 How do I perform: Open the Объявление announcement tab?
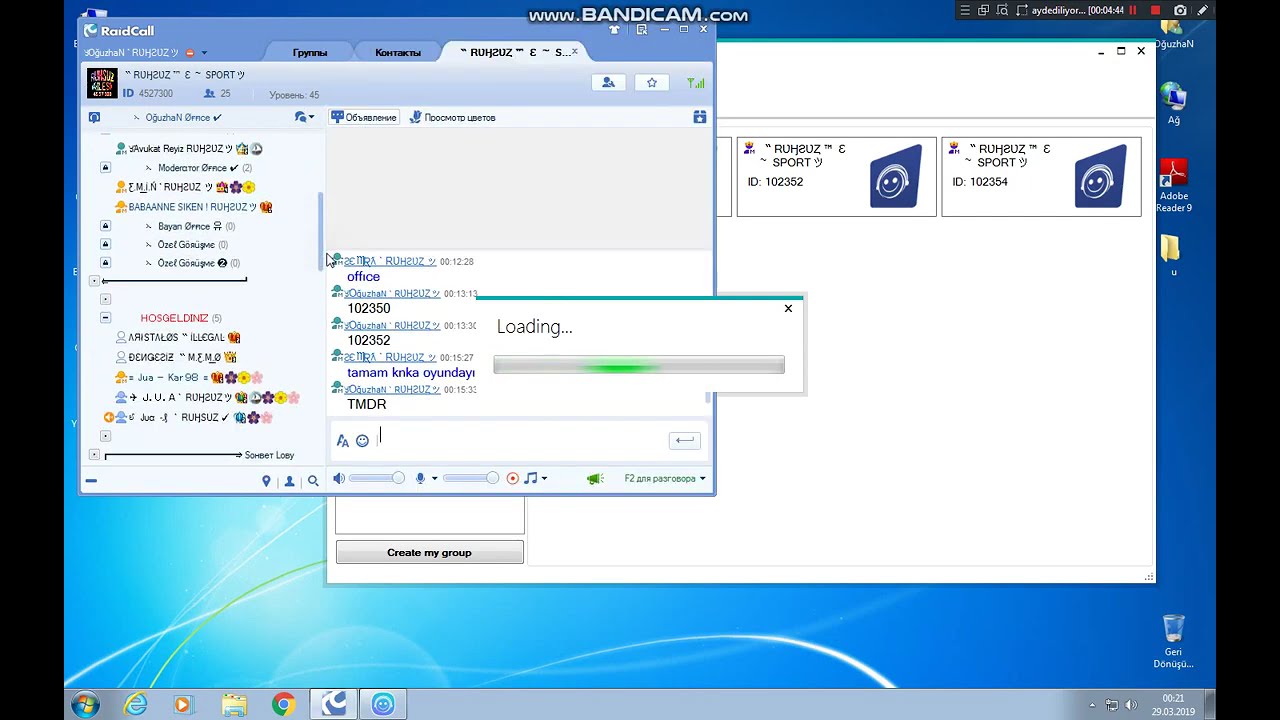coord(364,117)
